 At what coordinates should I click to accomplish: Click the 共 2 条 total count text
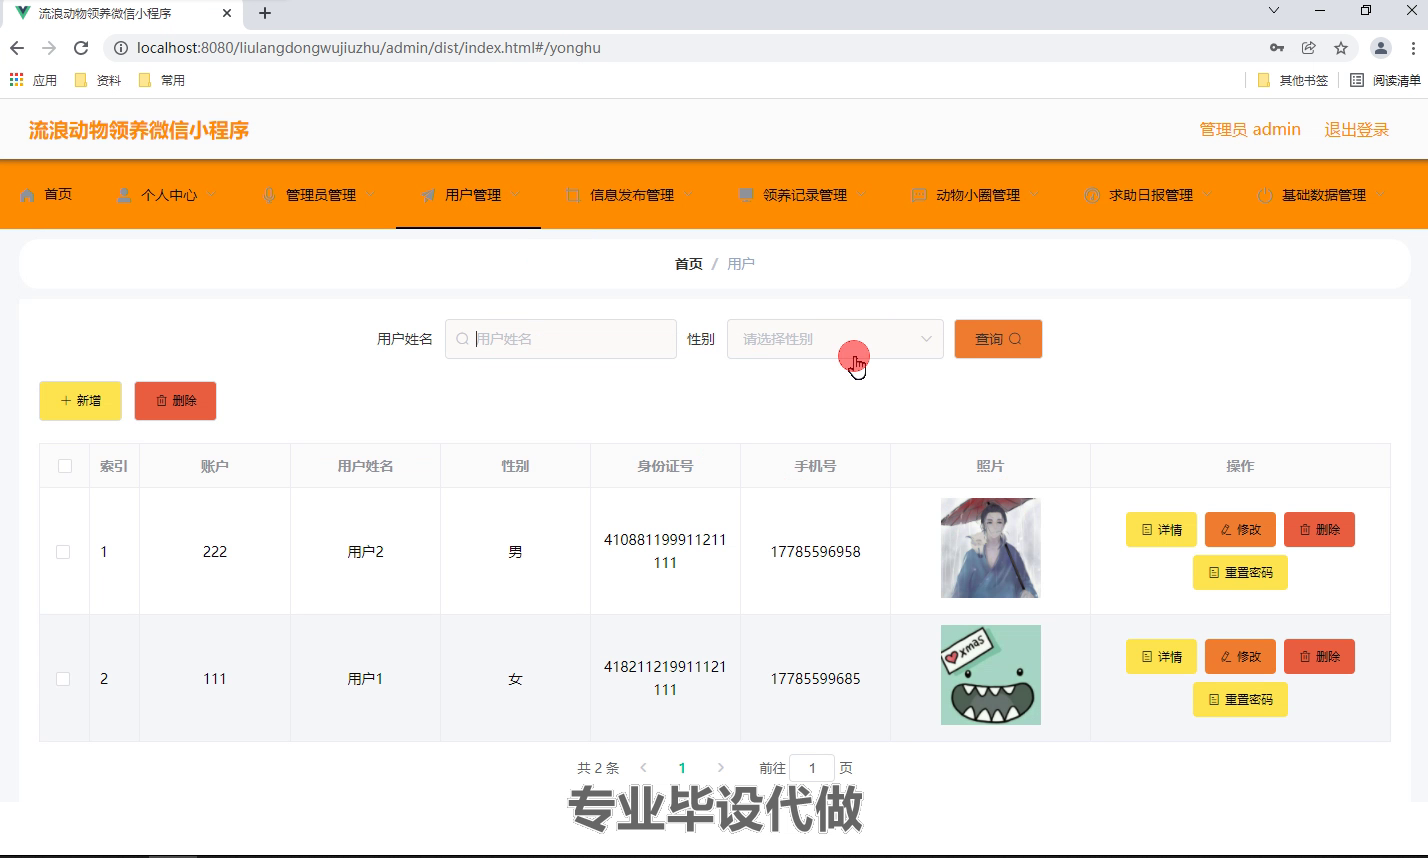point(598,768)
